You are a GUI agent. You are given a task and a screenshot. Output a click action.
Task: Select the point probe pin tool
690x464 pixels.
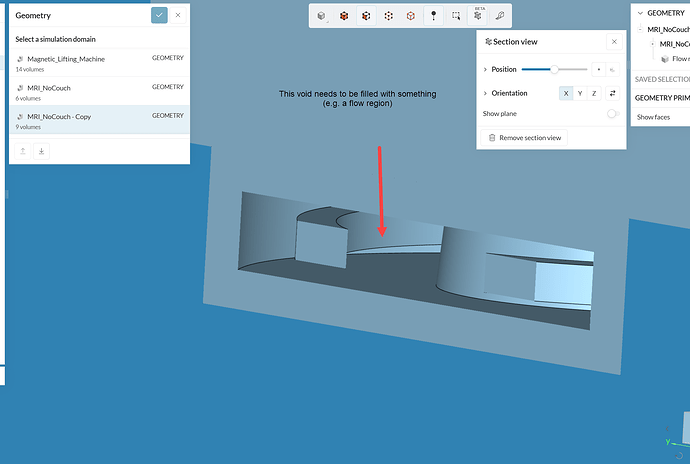pyautogui.click(x=433, y=16)
